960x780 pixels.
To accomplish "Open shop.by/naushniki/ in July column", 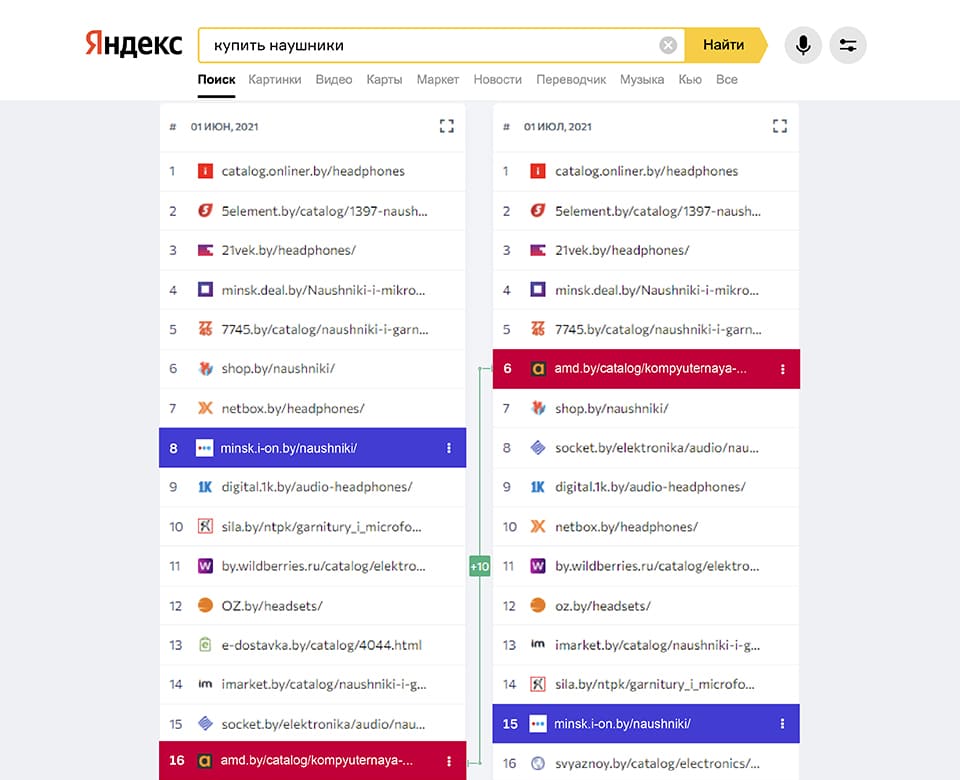I will click(612, 408).
